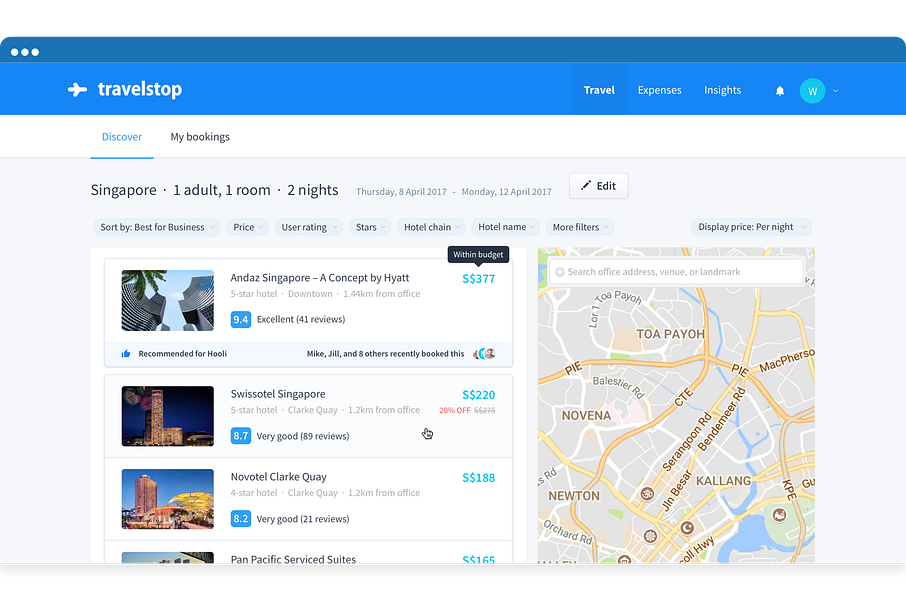Click the W user avatar

click(812, 91)
